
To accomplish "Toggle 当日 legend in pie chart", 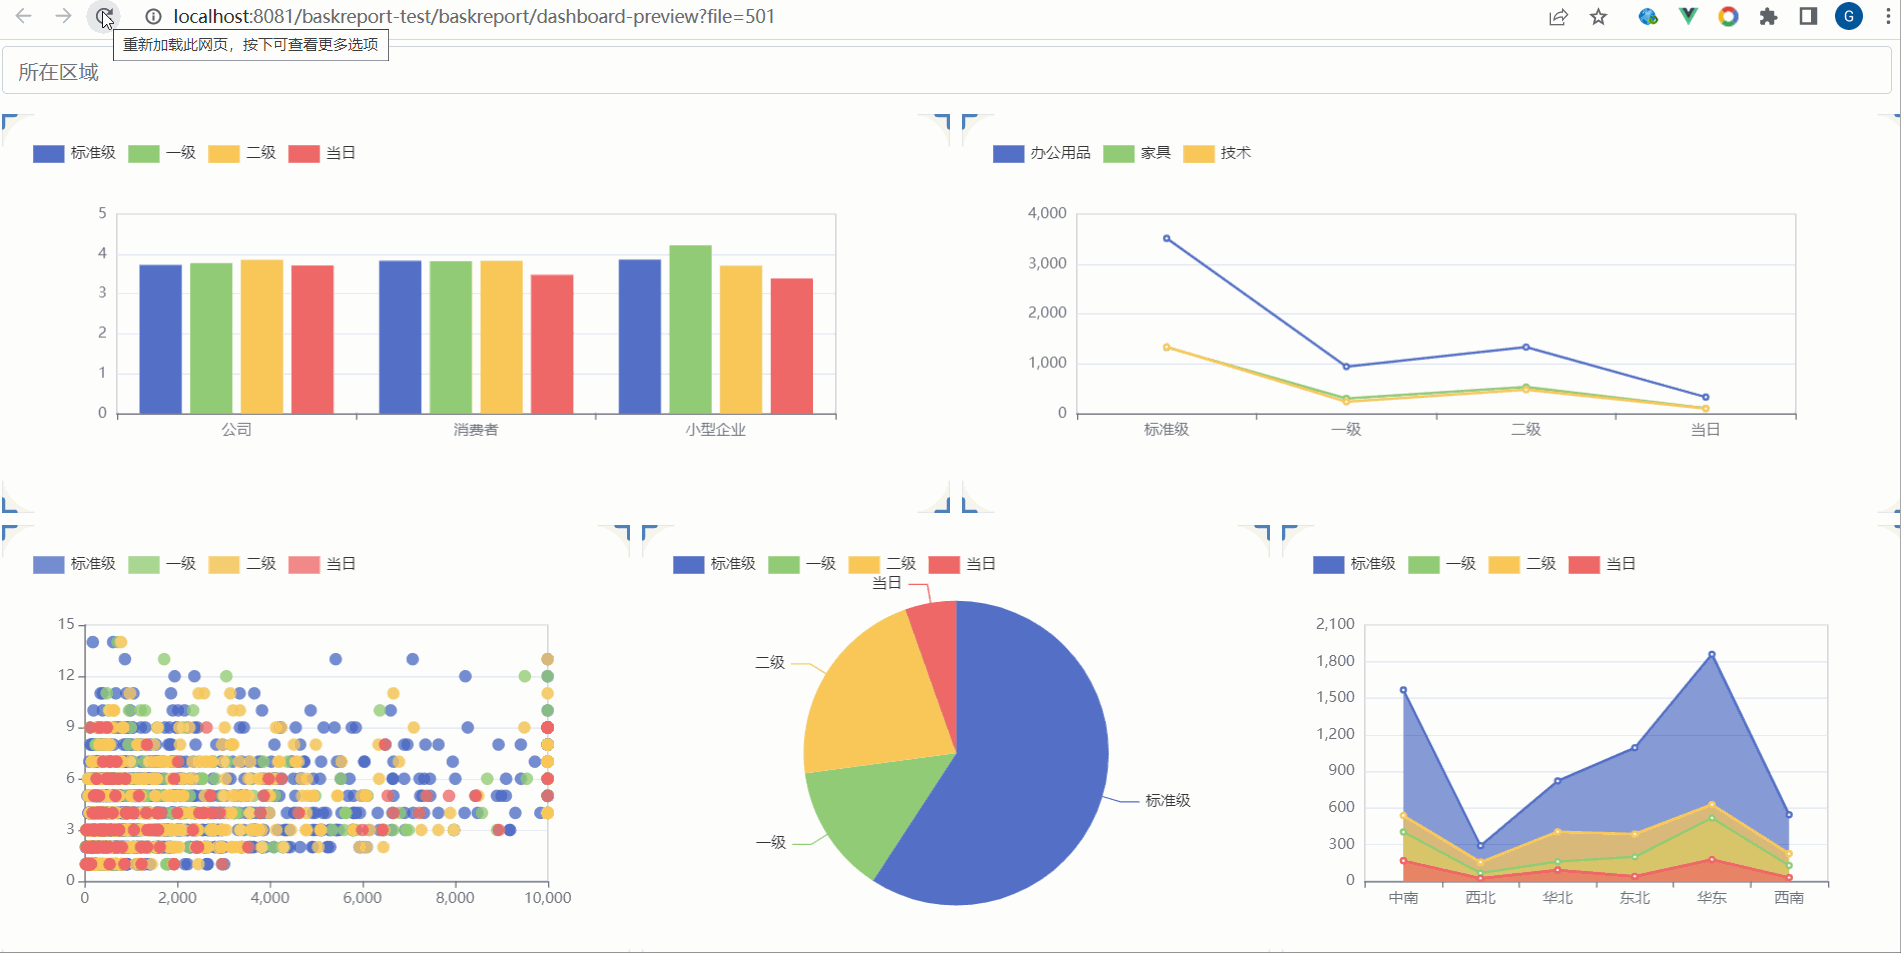I will click(x=962, y=564).
